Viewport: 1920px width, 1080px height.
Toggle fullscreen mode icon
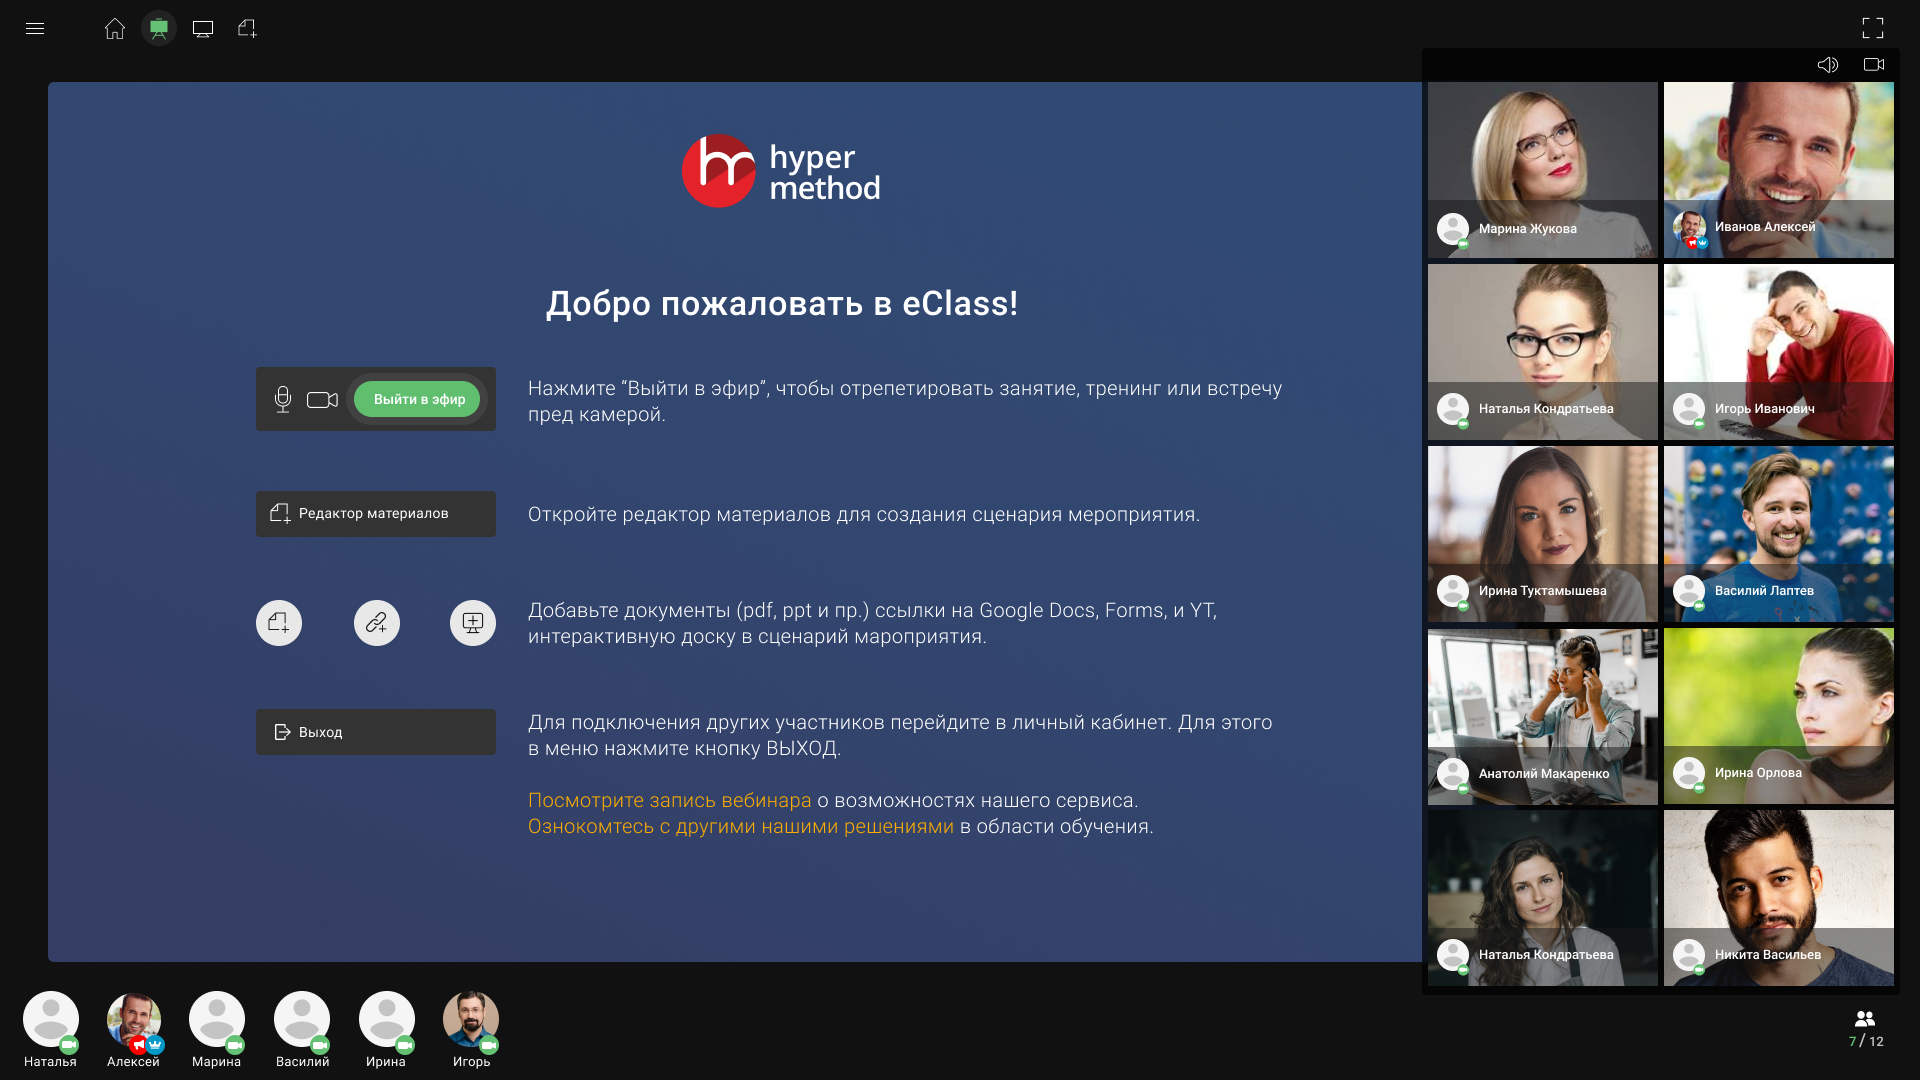1873,28
